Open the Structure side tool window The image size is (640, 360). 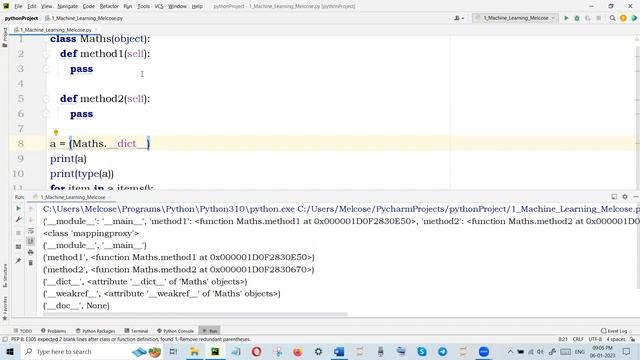pyautogui.click(x=5, y=275)
